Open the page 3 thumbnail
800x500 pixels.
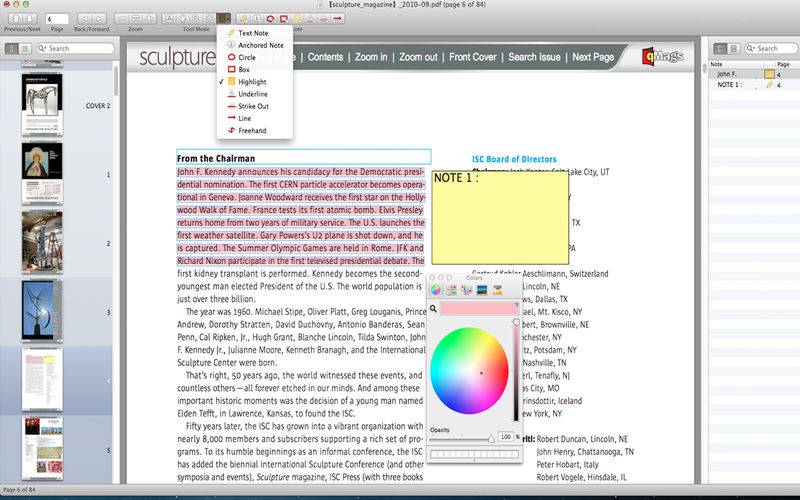(42, 311)
